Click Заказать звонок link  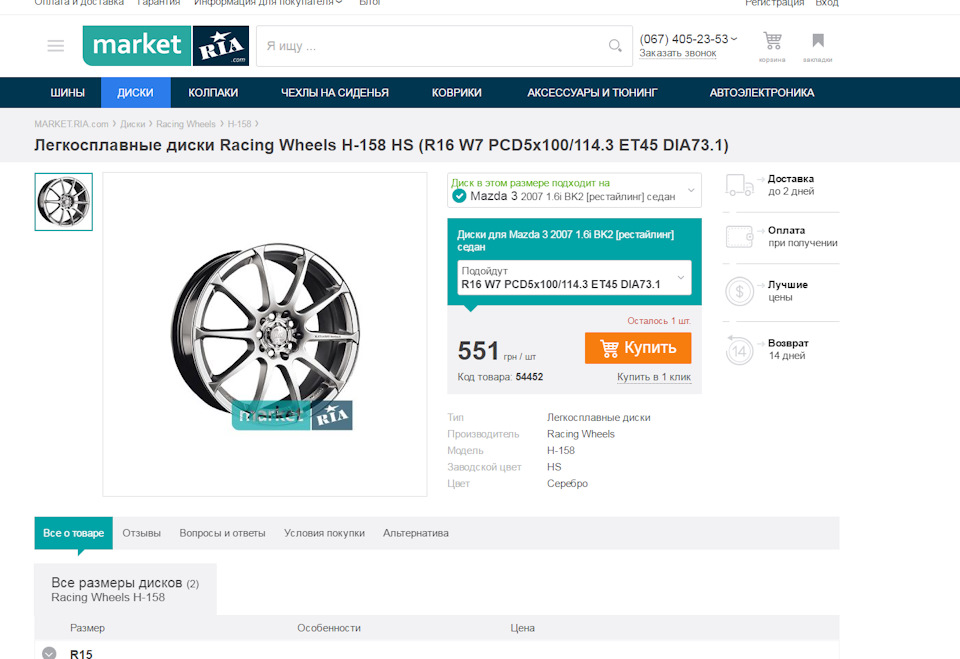point(678,53)
